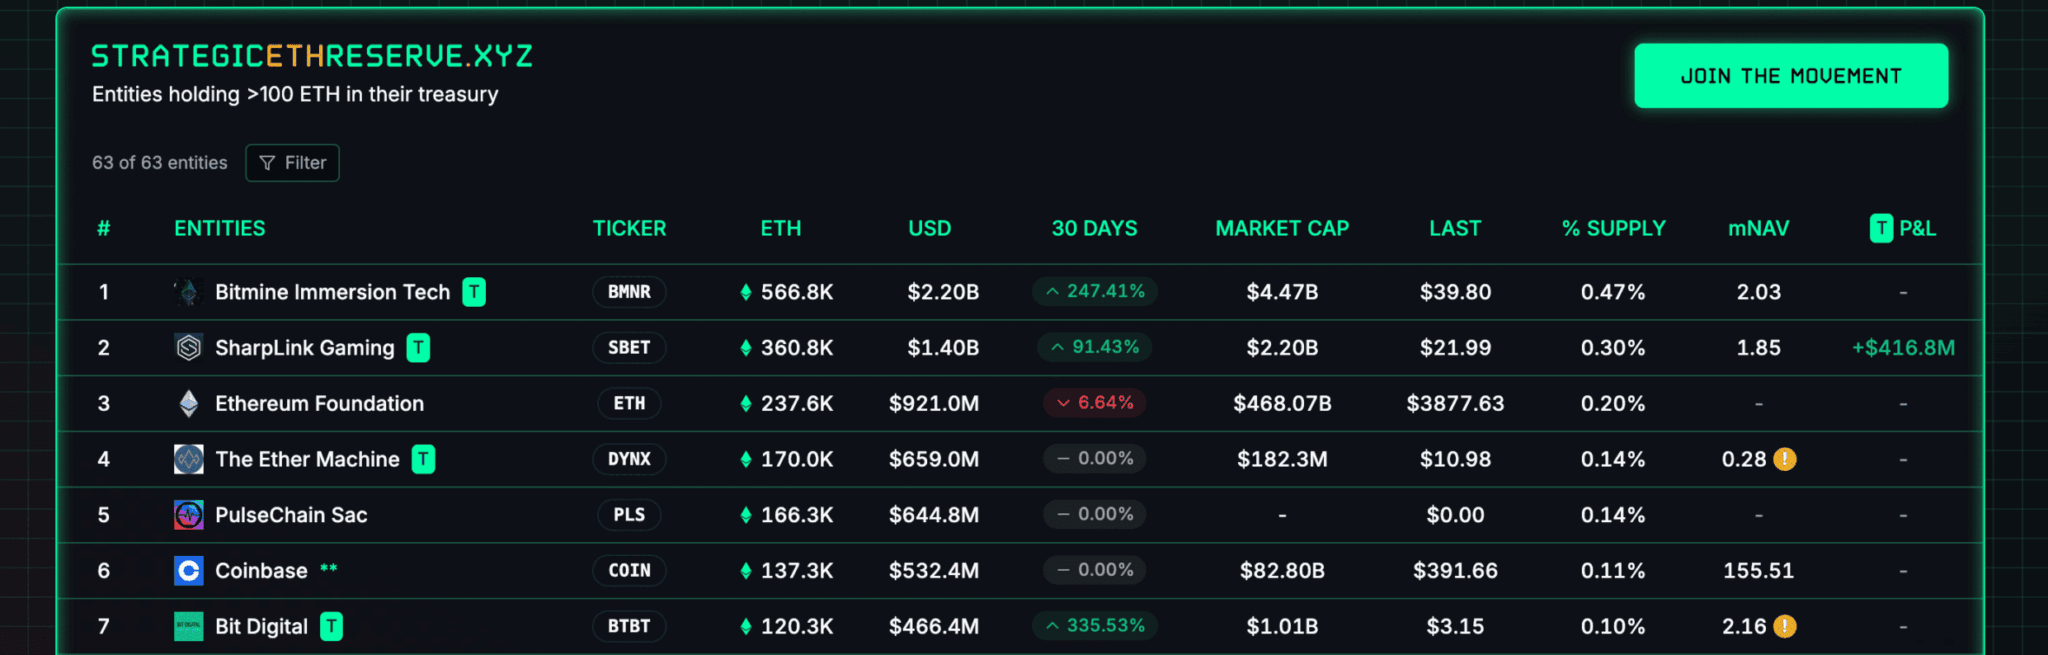
Task: Sort by the % SUPPLY column header
Action: [x=1614, y=229]
